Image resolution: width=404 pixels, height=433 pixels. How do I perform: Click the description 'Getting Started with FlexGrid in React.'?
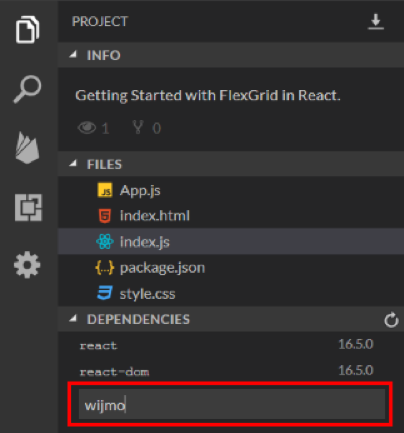click(x=208, y=96)
